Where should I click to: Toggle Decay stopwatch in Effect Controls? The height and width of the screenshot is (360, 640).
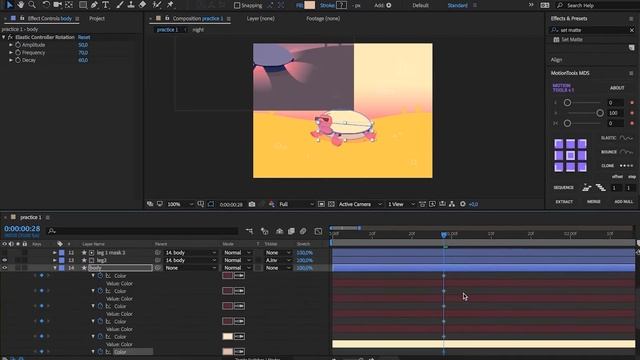tap(18, 60)
